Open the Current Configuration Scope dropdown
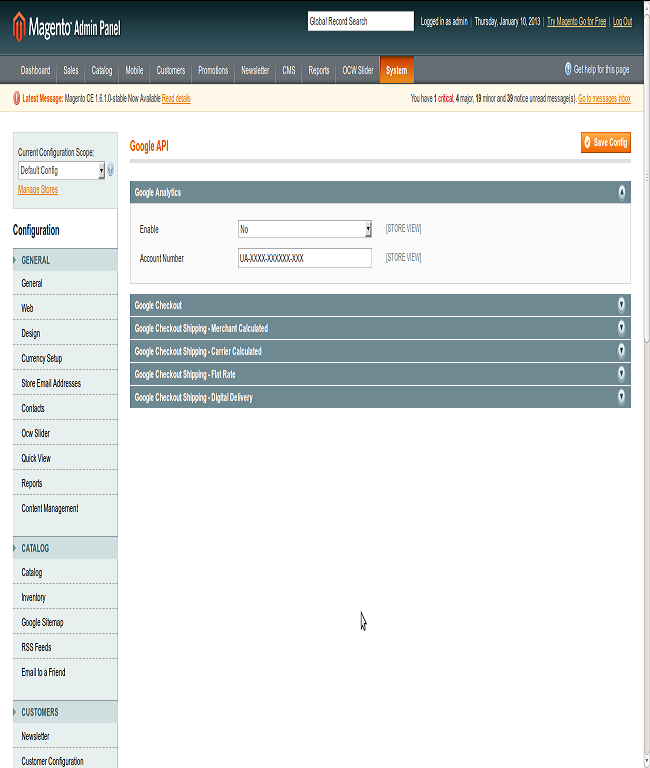 (x=62, y=170)
